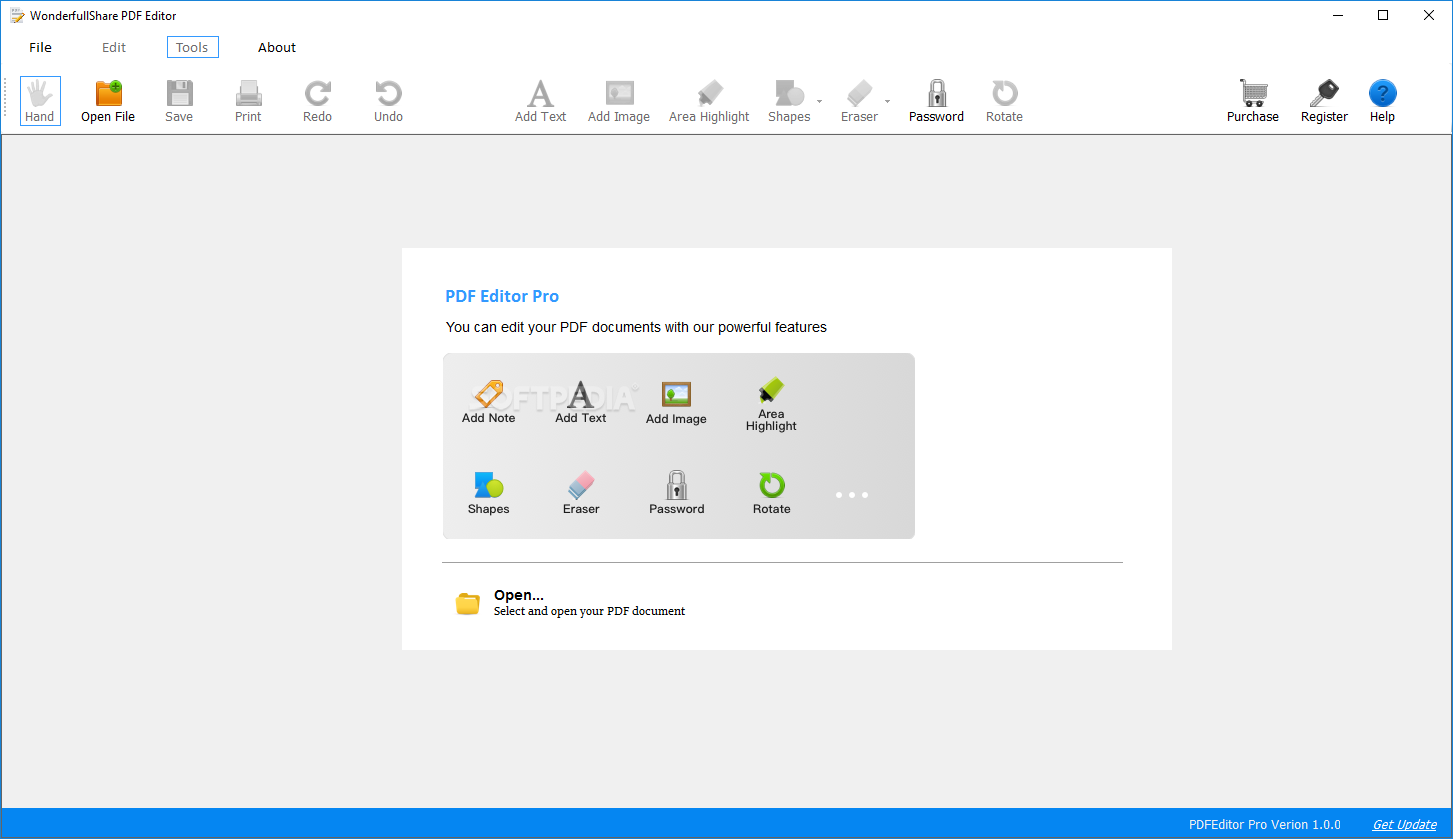Click the Save toolbar icon
Screen dimensions: 1453x839
(x=179, y=101)
